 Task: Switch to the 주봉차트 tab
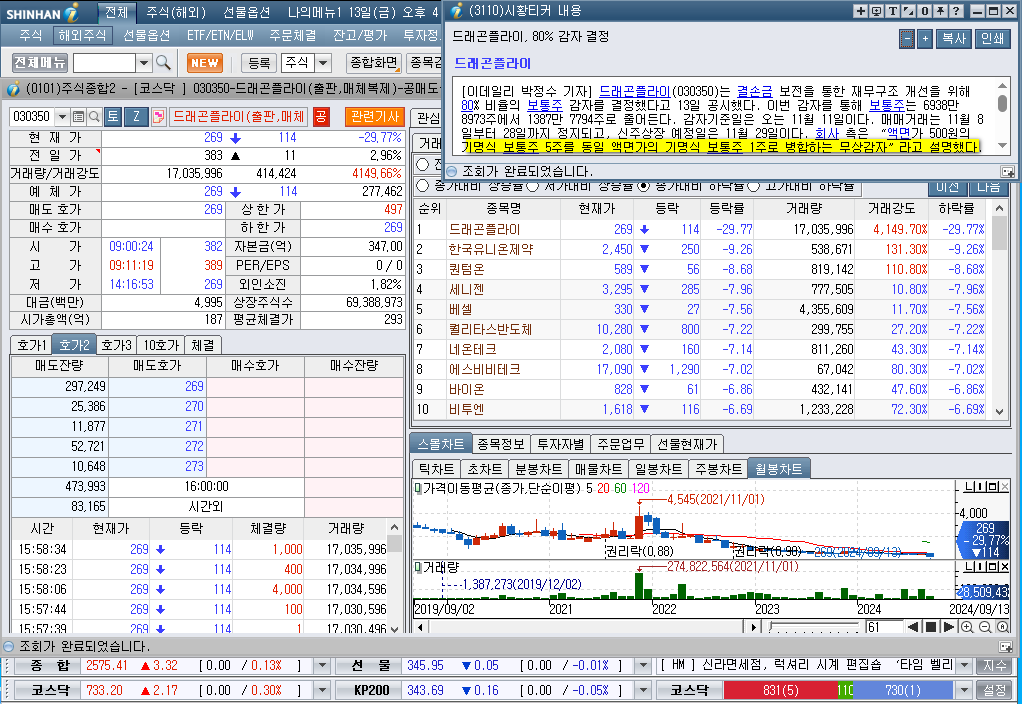(718, 469)
